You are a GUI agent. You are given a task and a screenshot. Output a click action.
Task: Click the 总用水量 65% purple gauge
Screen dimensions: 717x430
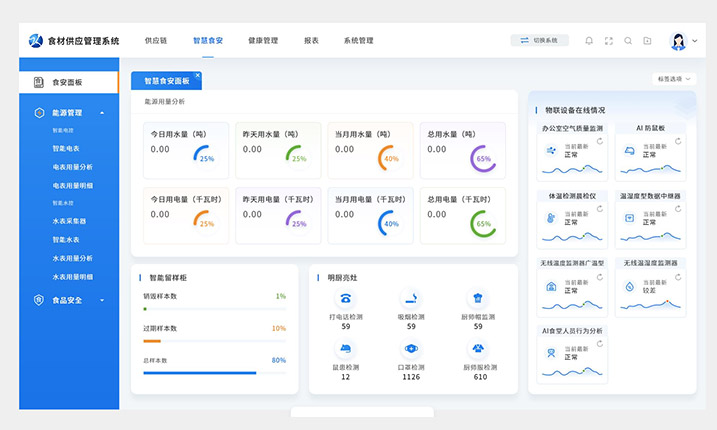tap(483, 158)
